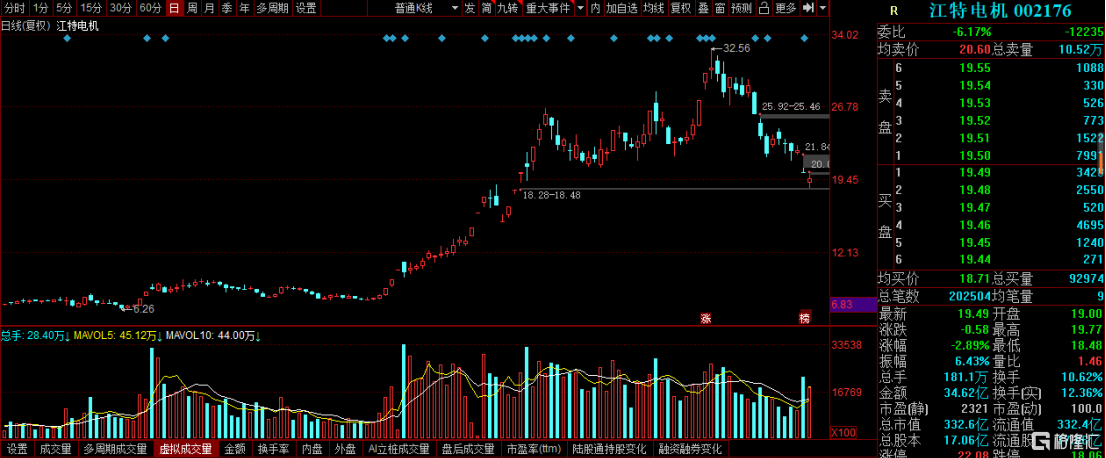Screen dimensions: 1106x458
Task: Click the 榜 marker on the chart
Action: [804, 318]
